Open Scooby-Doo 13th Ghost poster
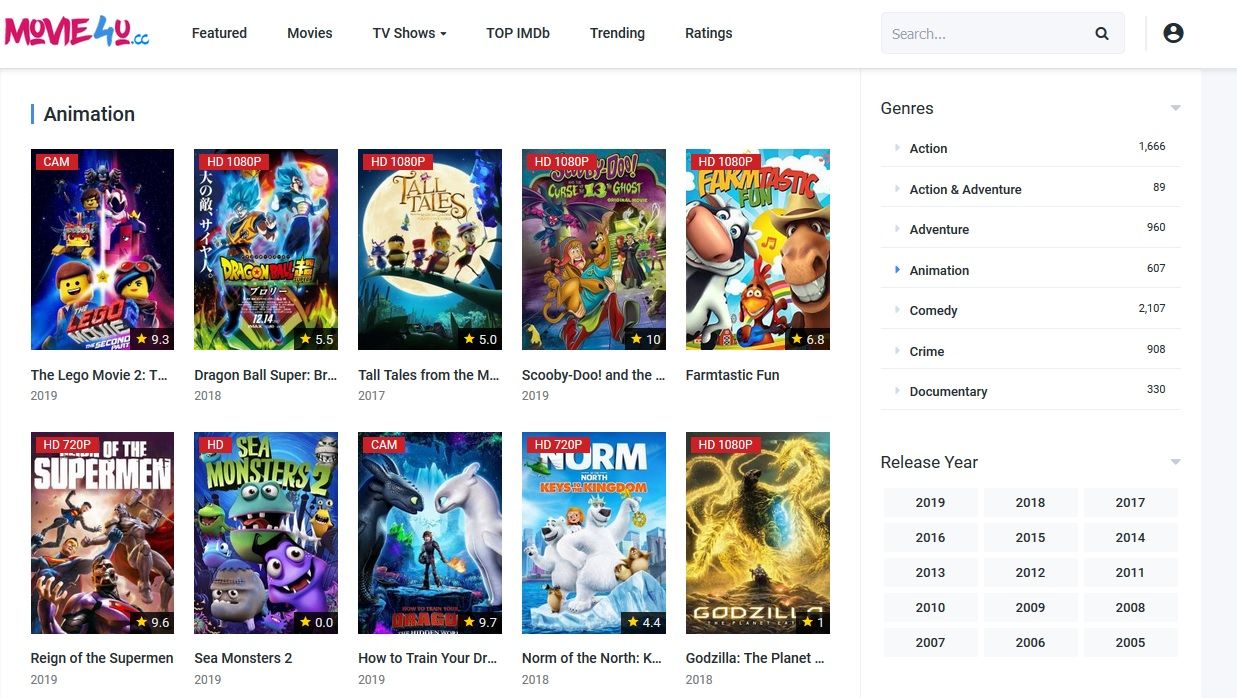Image resolution: width=1237 pixels, height=698 pixels. tap(594, 250)
